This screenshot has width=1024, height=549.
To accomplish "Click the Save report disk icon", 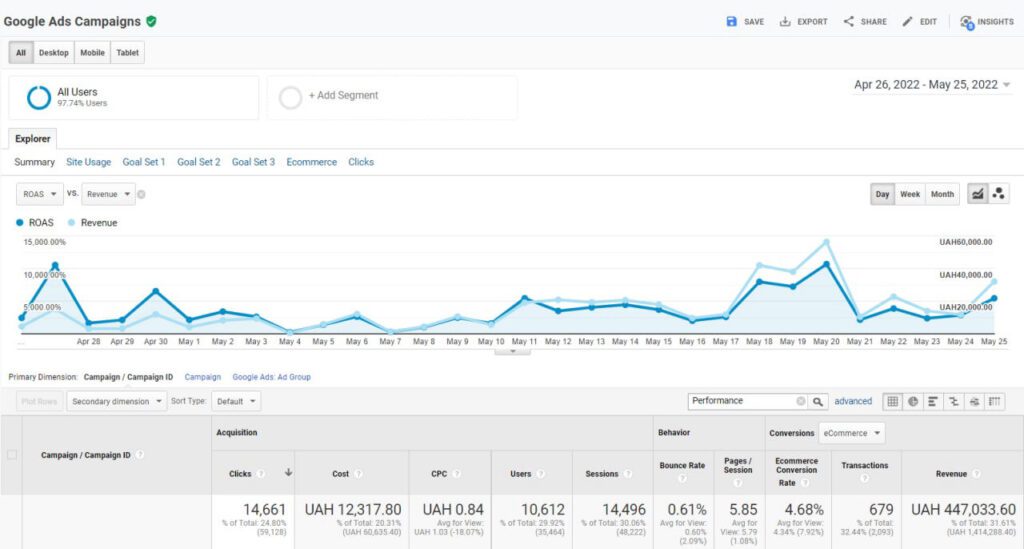I will point(731,21).
